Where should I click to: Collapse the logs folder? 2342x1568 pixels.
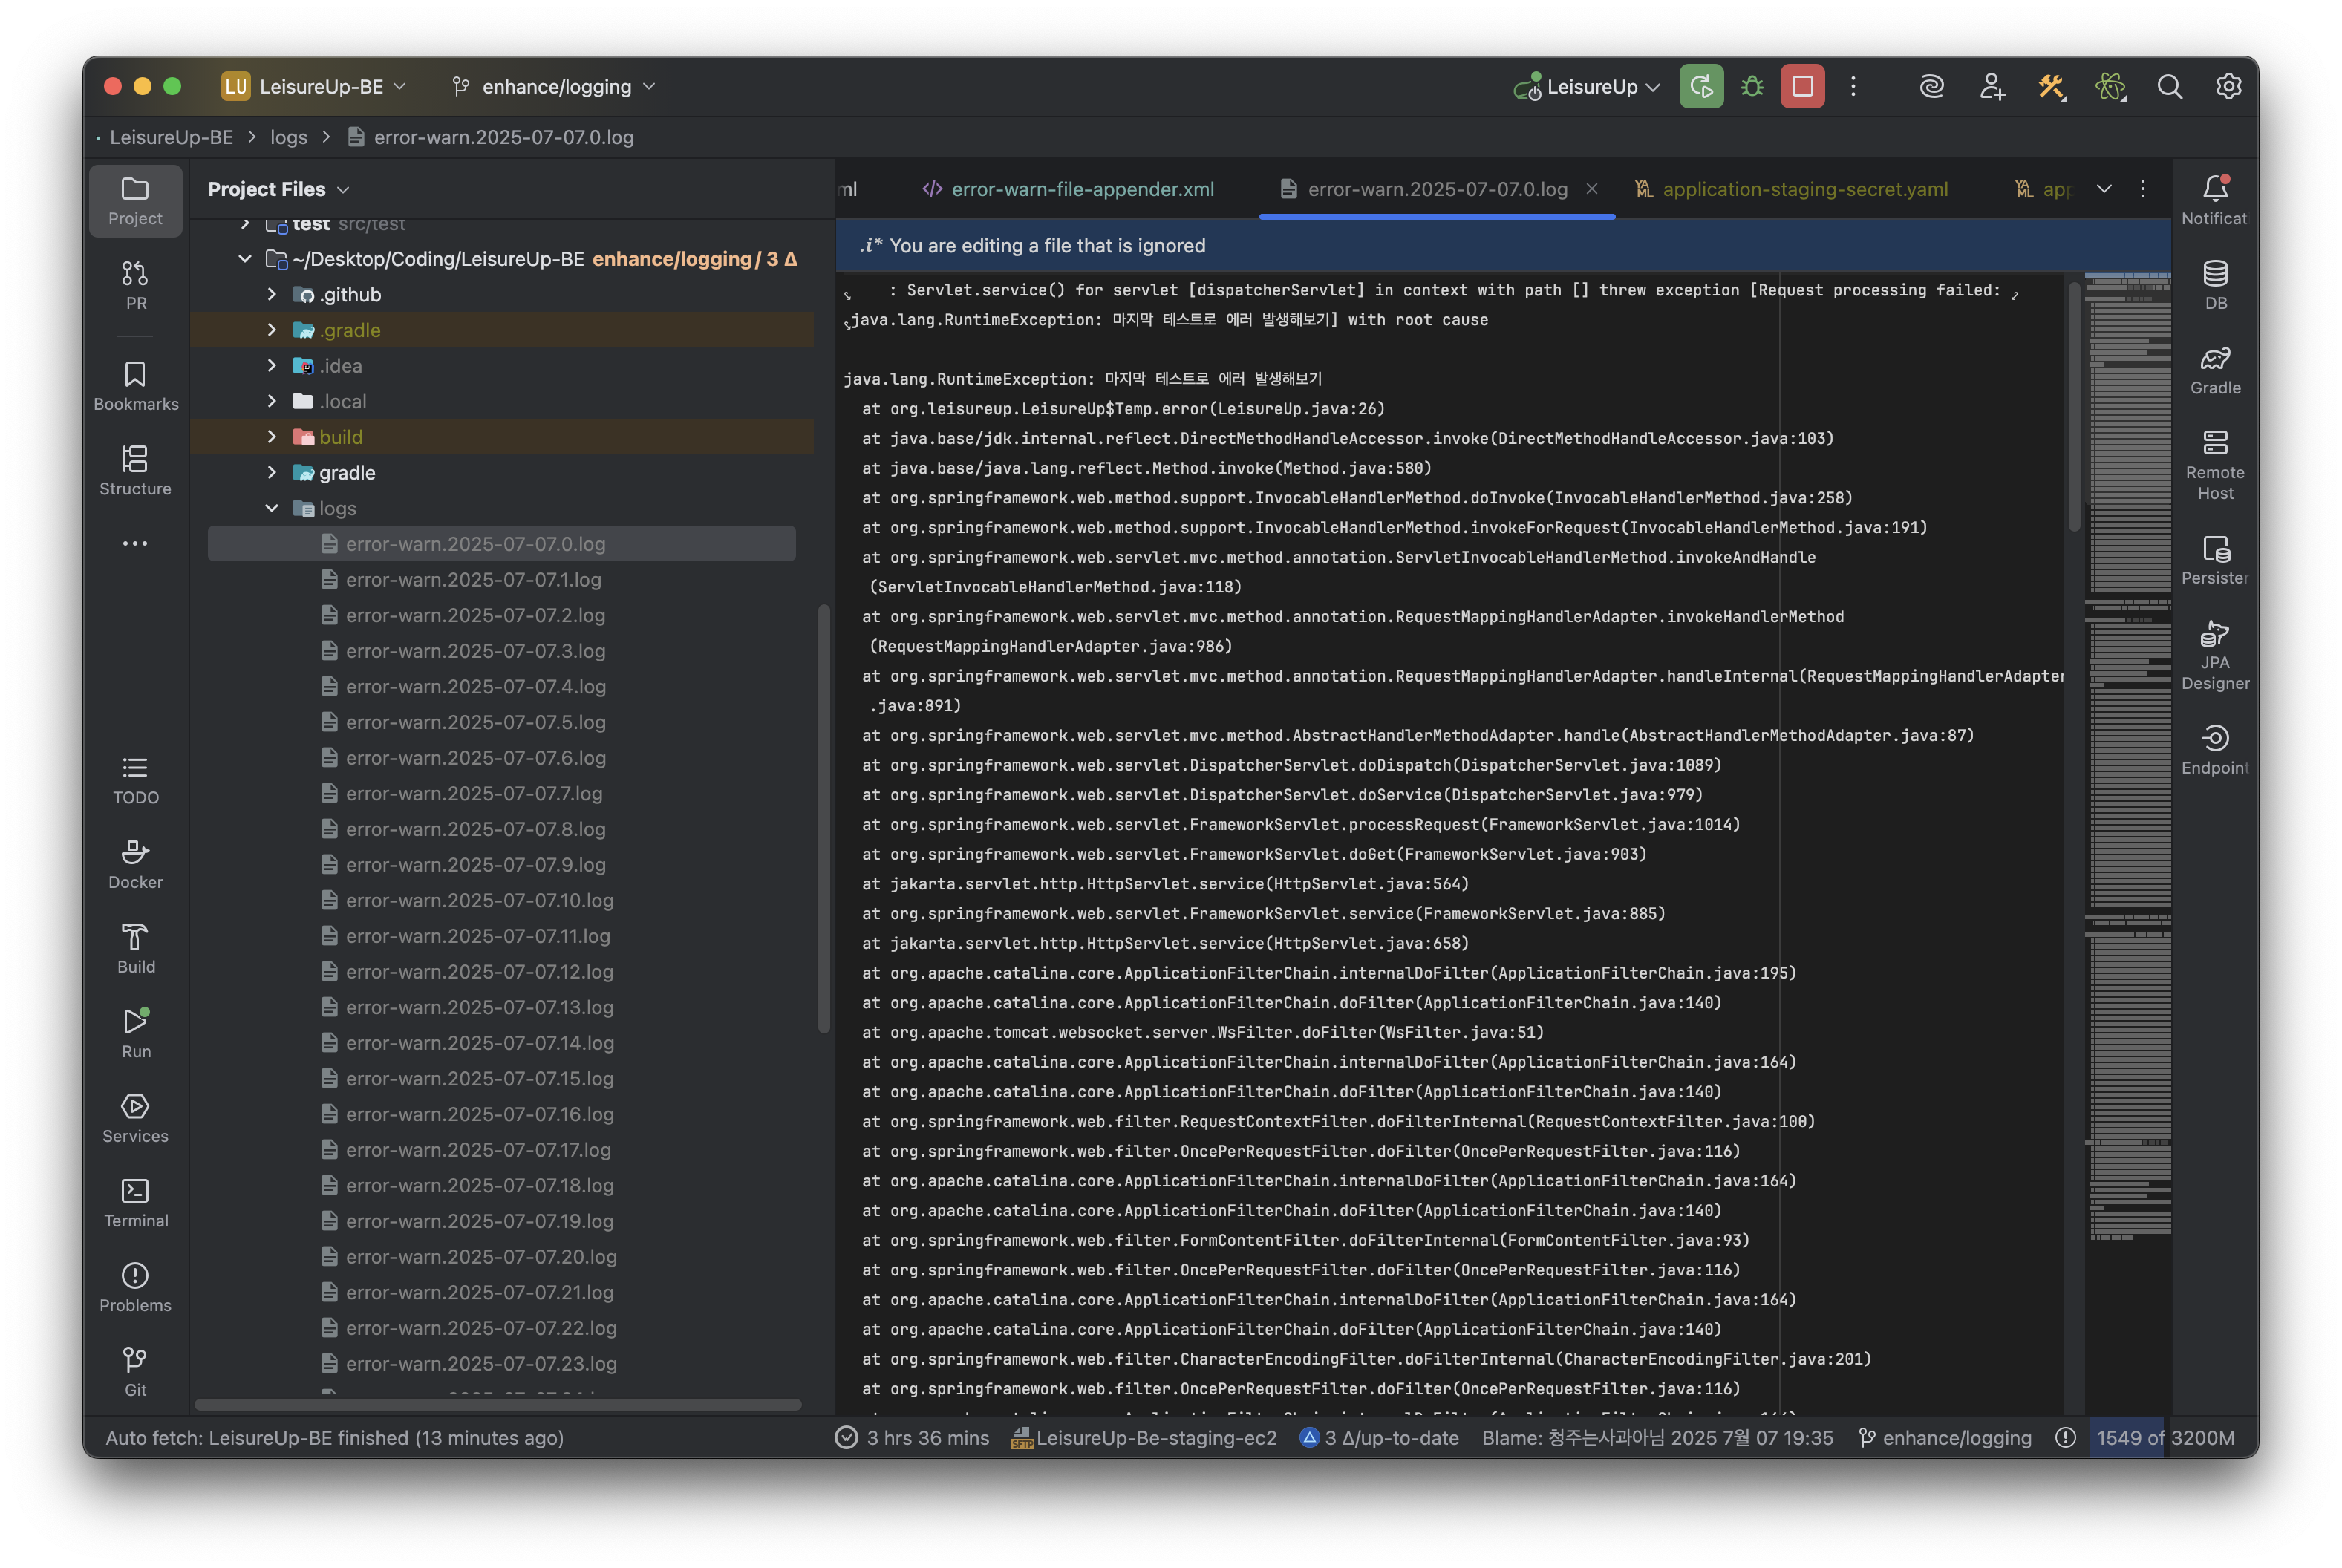point(271,508)
